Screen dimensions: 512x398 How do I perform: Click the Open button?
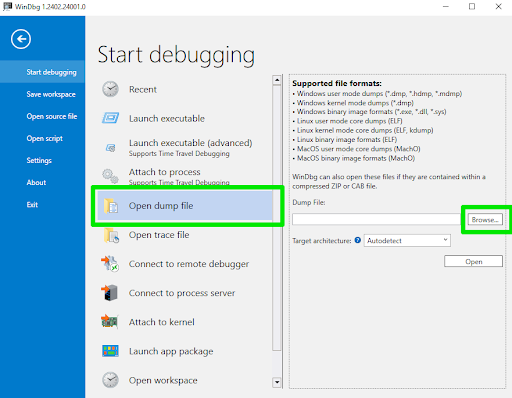tap(473, 261)
